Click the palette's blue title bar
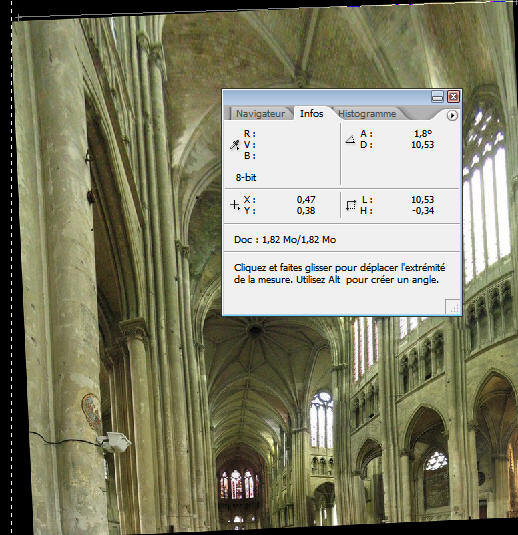 [326, 97]
